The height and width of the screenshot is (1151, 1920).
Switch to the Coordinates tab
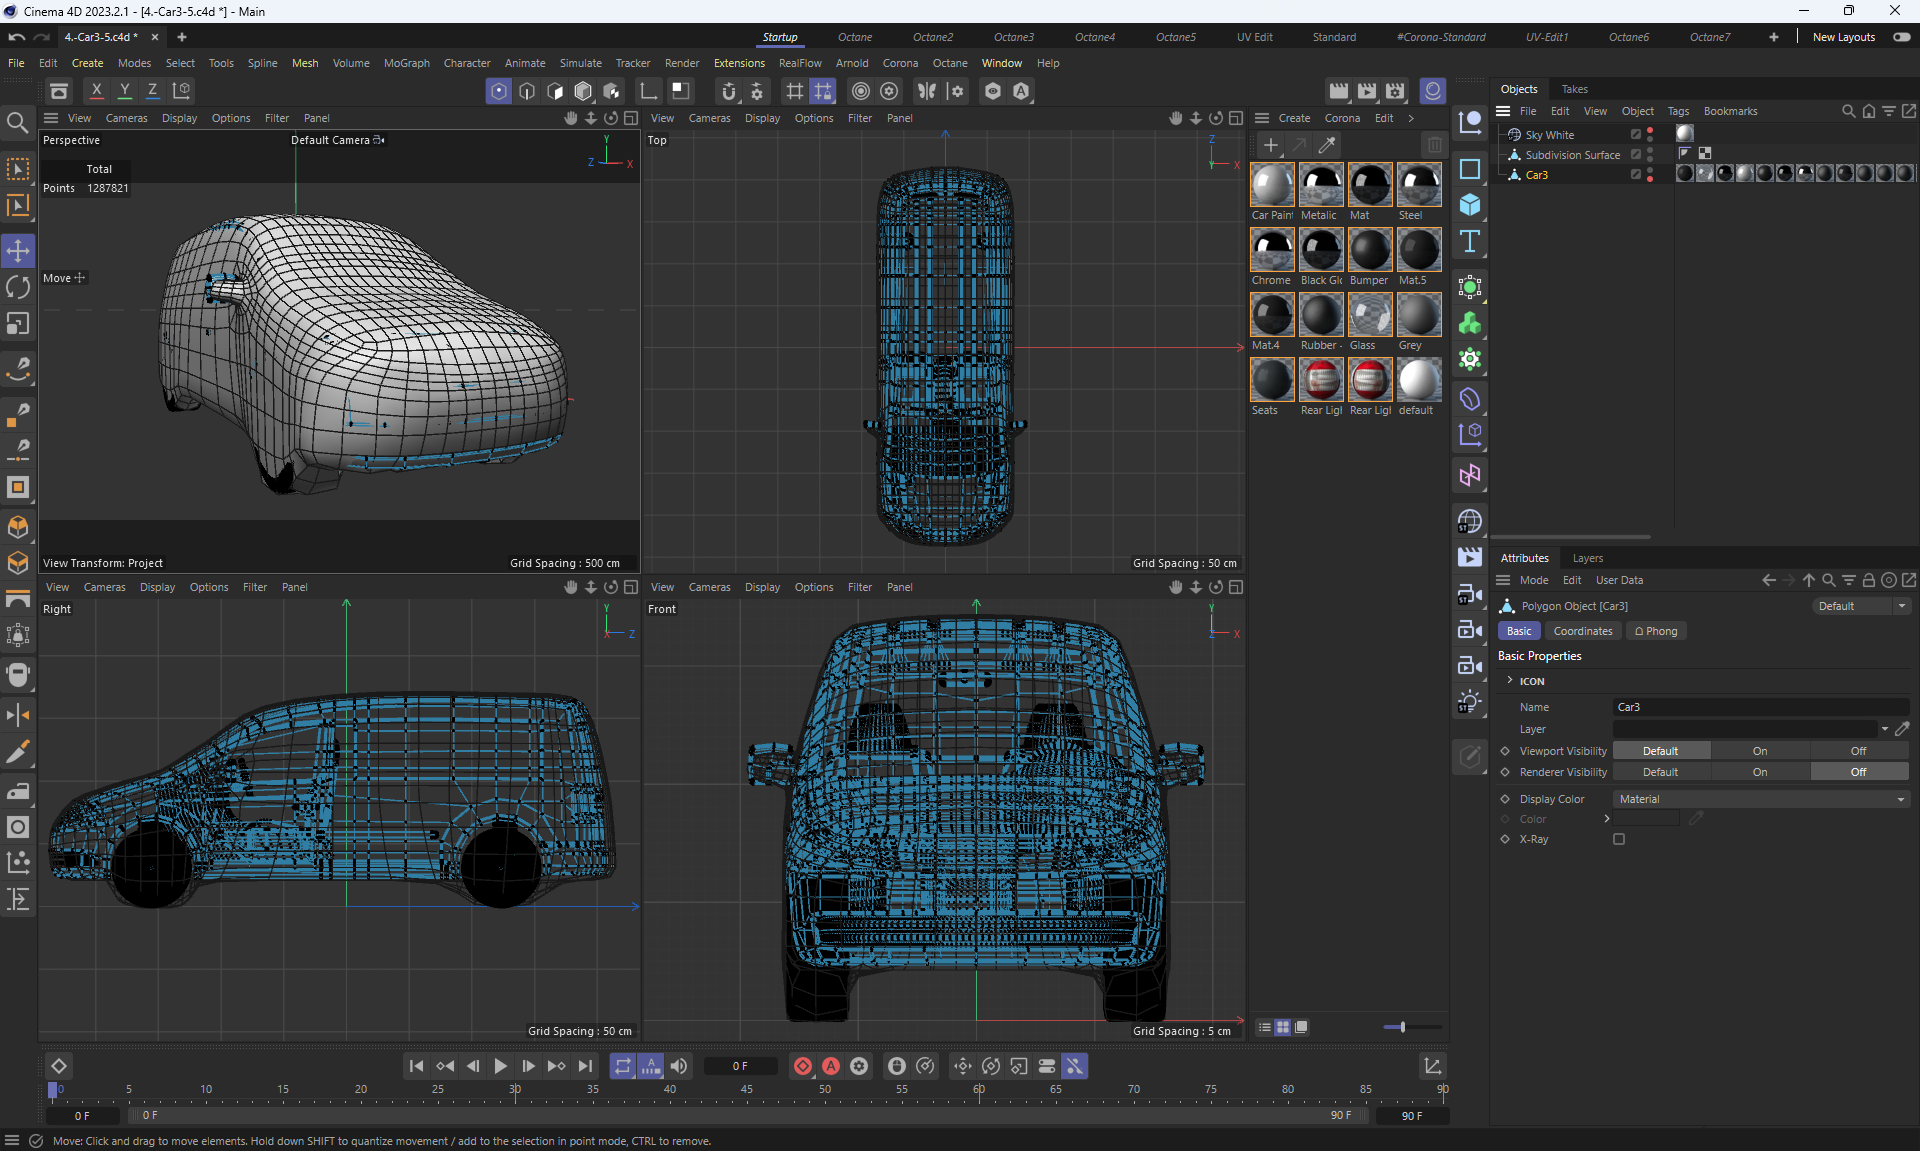click(1582, 631)
